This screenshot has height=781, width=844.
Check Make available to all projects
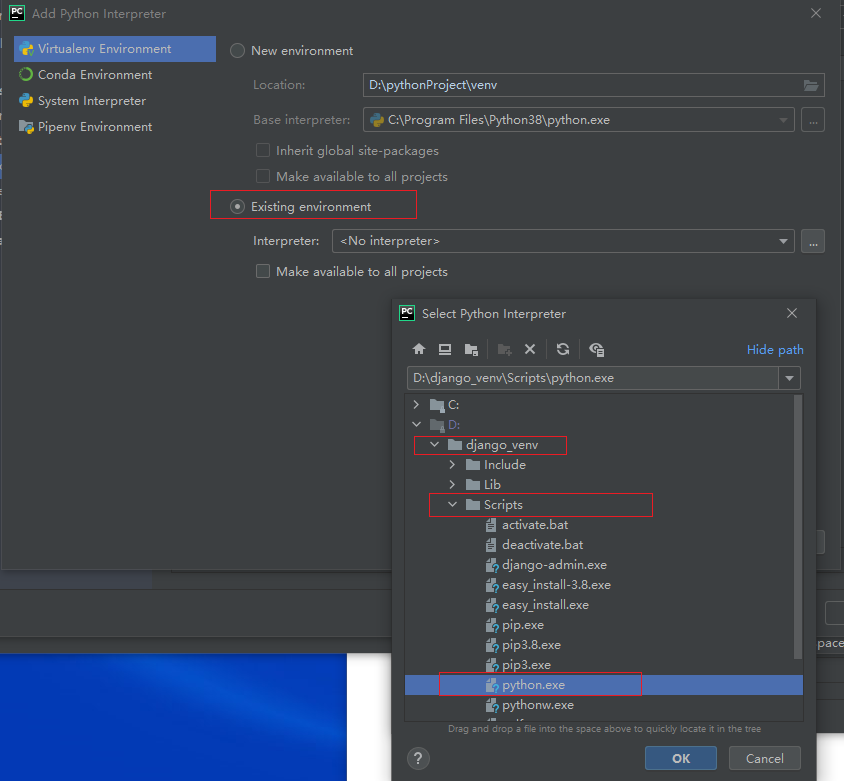click(x=262, y=178)
